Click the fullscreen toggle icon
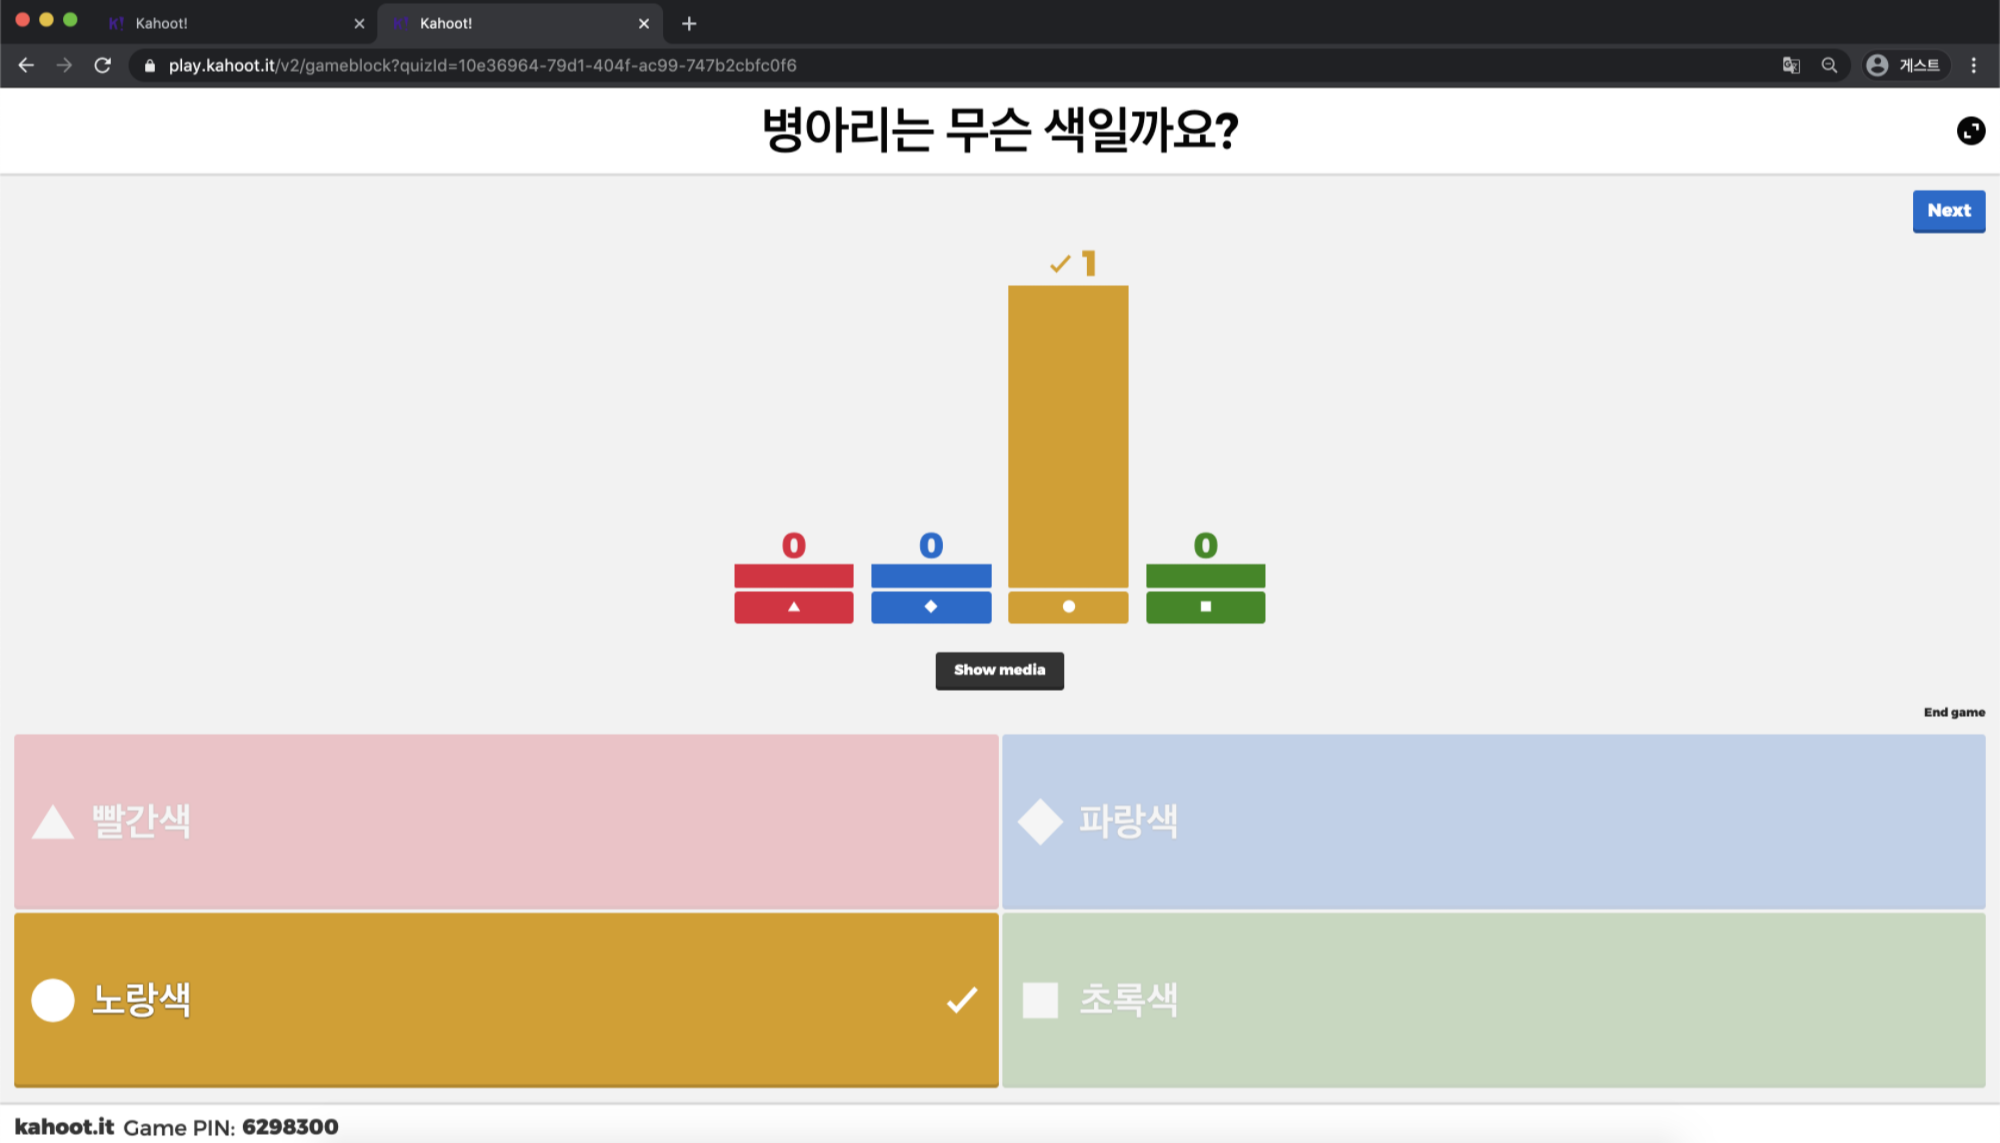Image resolution: width=2000 pixels, height=1143 pixels. coord(1970,131)
